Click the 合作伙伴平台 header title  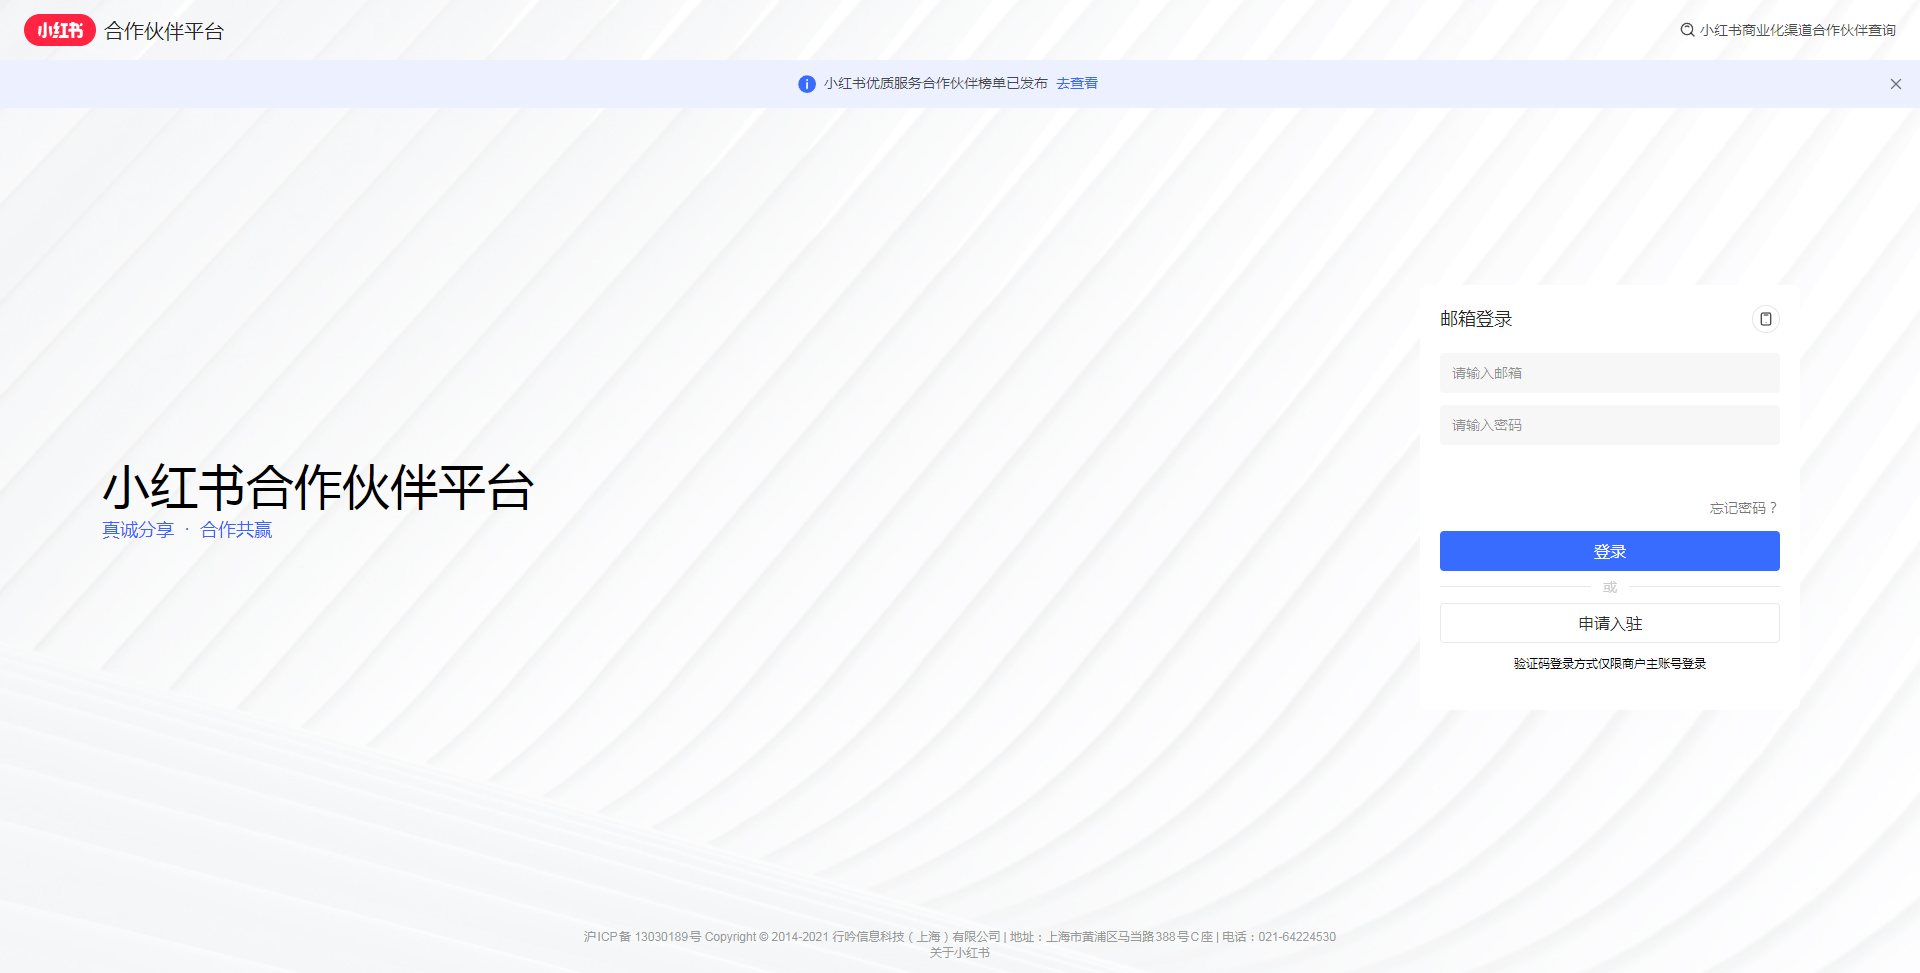pyautogui.click(x=164, y=30)
